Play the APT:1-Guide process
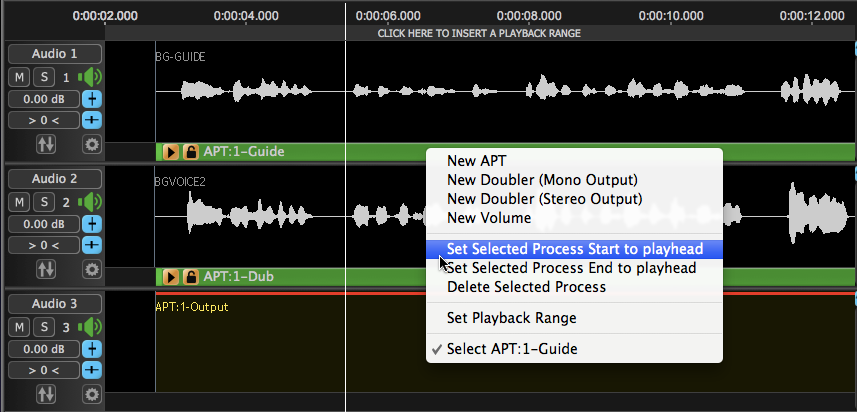Viewport: 857px width, 412px height. (x=171, y=152)
